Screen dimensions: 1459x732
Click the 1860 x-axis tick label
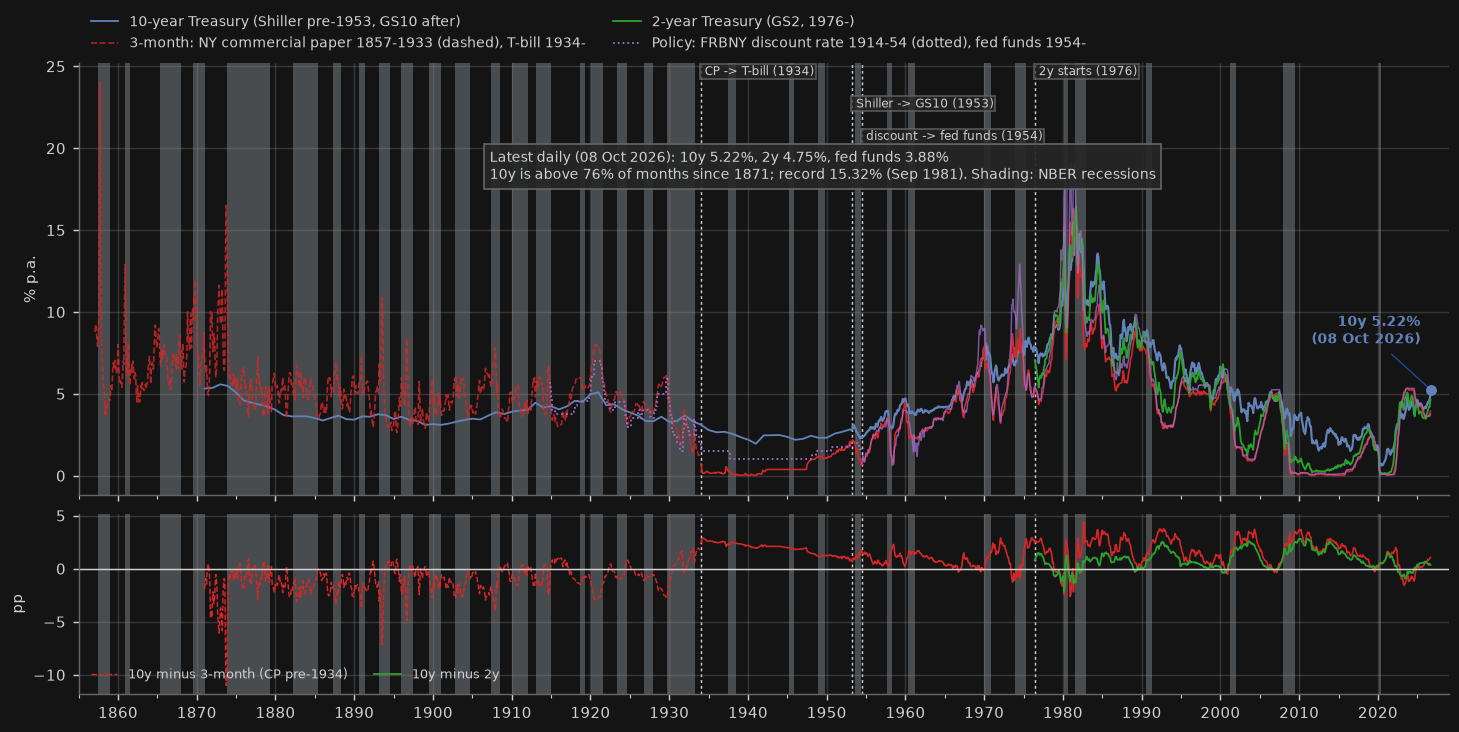(117, 712)
